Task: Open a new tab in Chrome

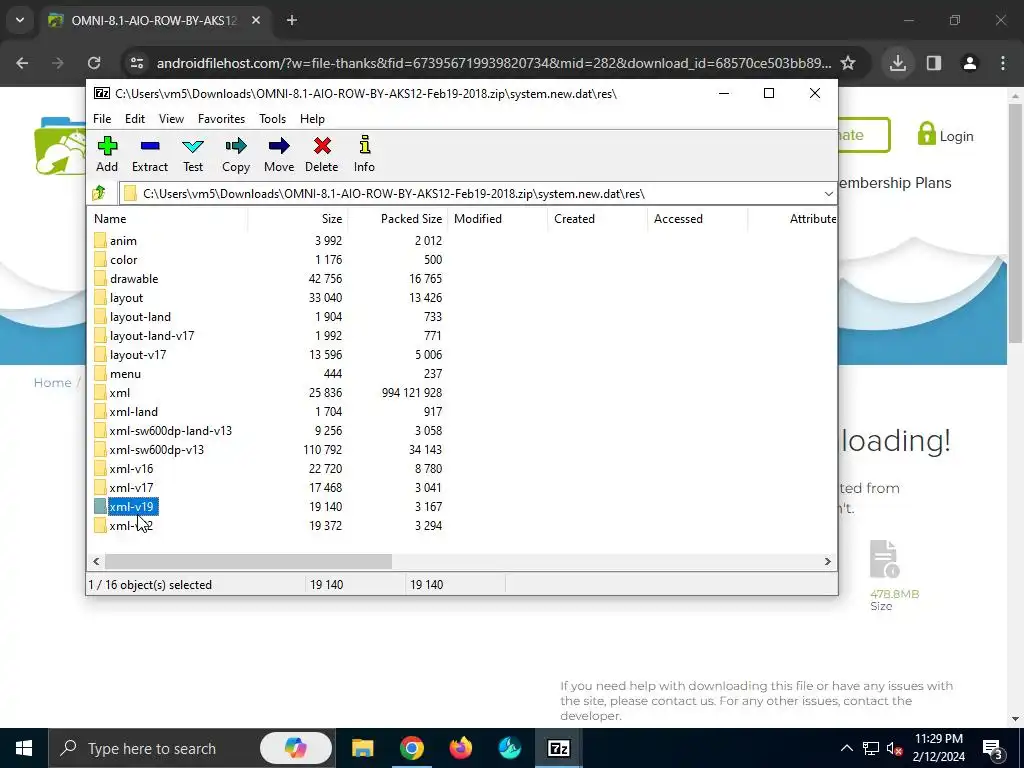Action: coord(292,20)
